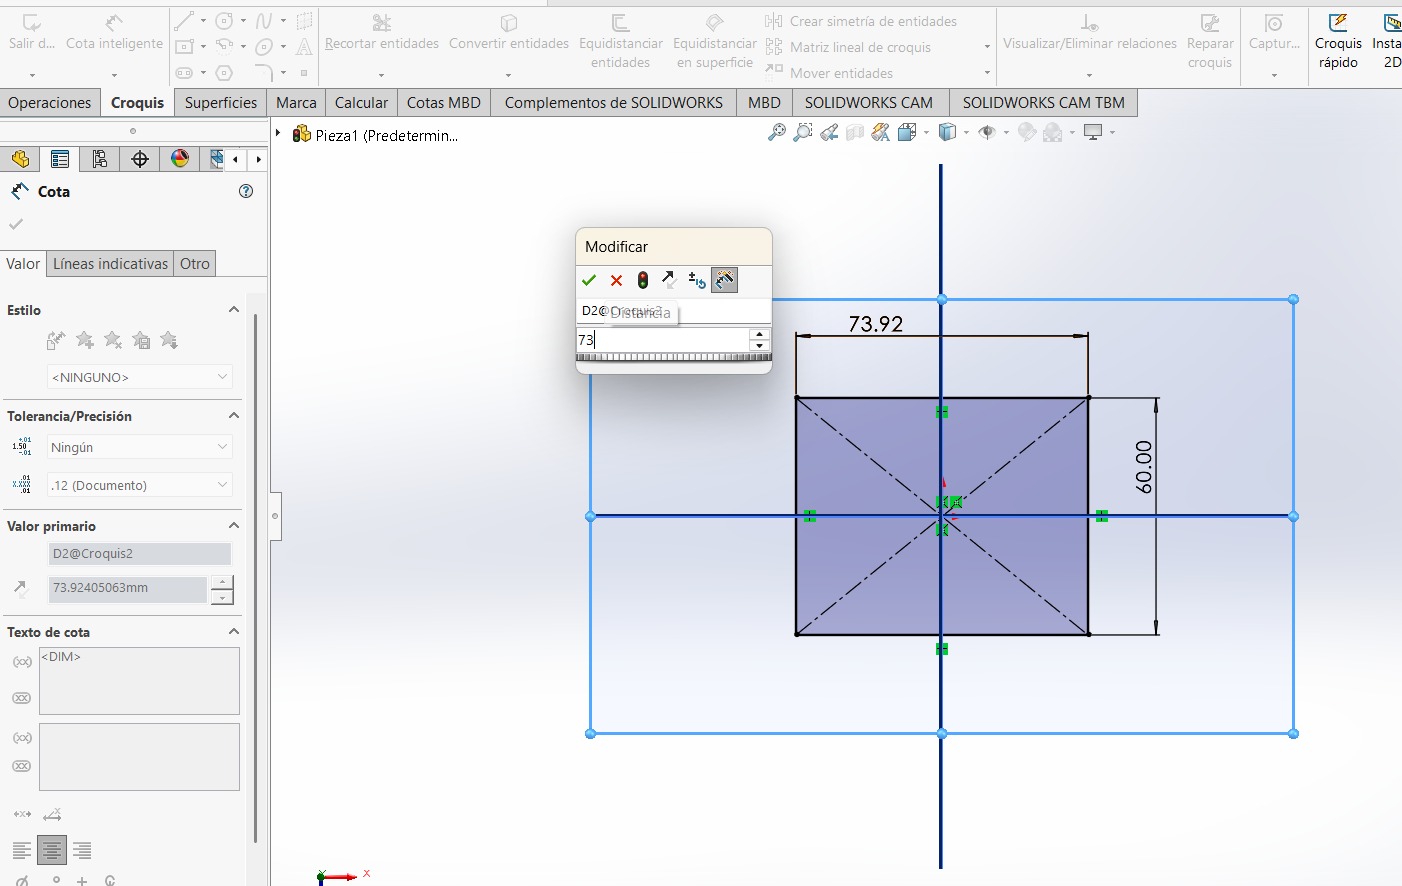
Task: Open the tolerance type Ningún dropdown
Action: (140, 447)
